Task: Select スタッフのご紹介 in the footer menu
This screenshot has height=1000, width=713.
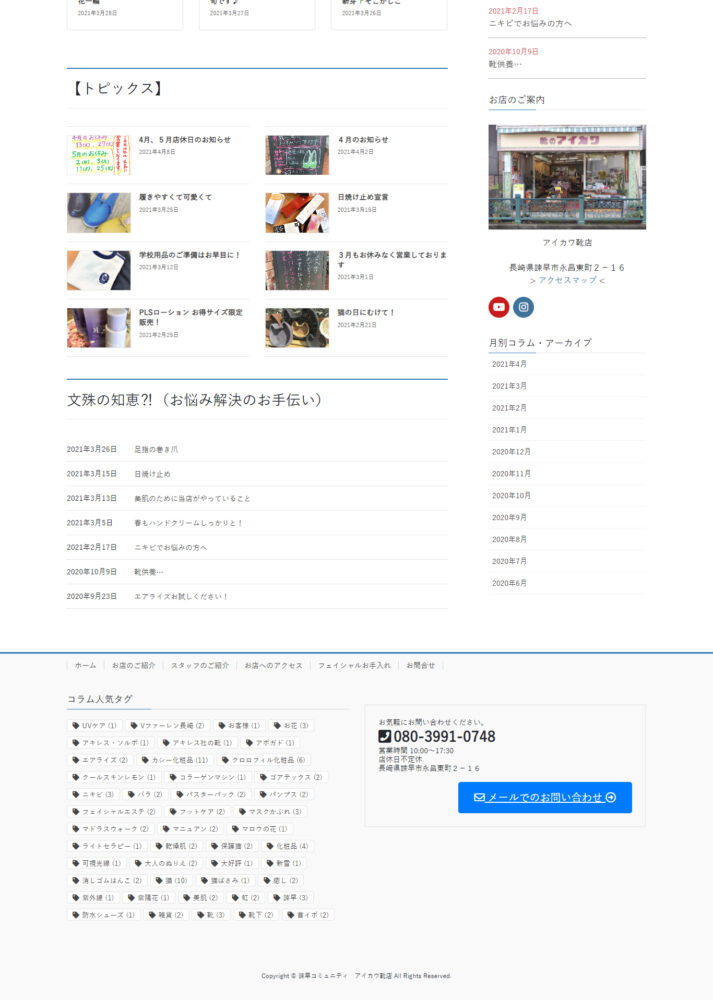Action: click(x=200, y=665)
